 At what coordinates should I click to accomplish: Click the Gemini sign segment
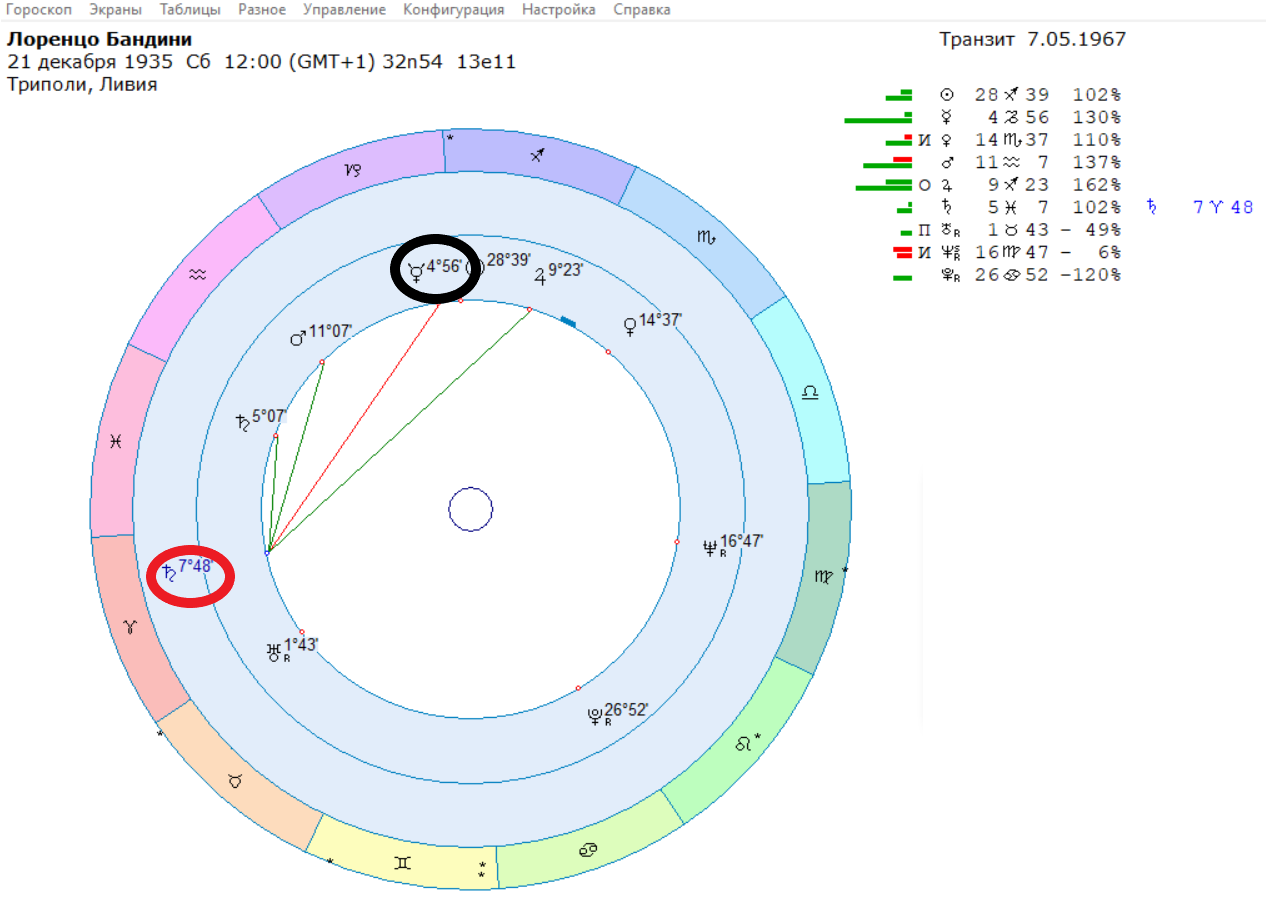pos(403,862)
